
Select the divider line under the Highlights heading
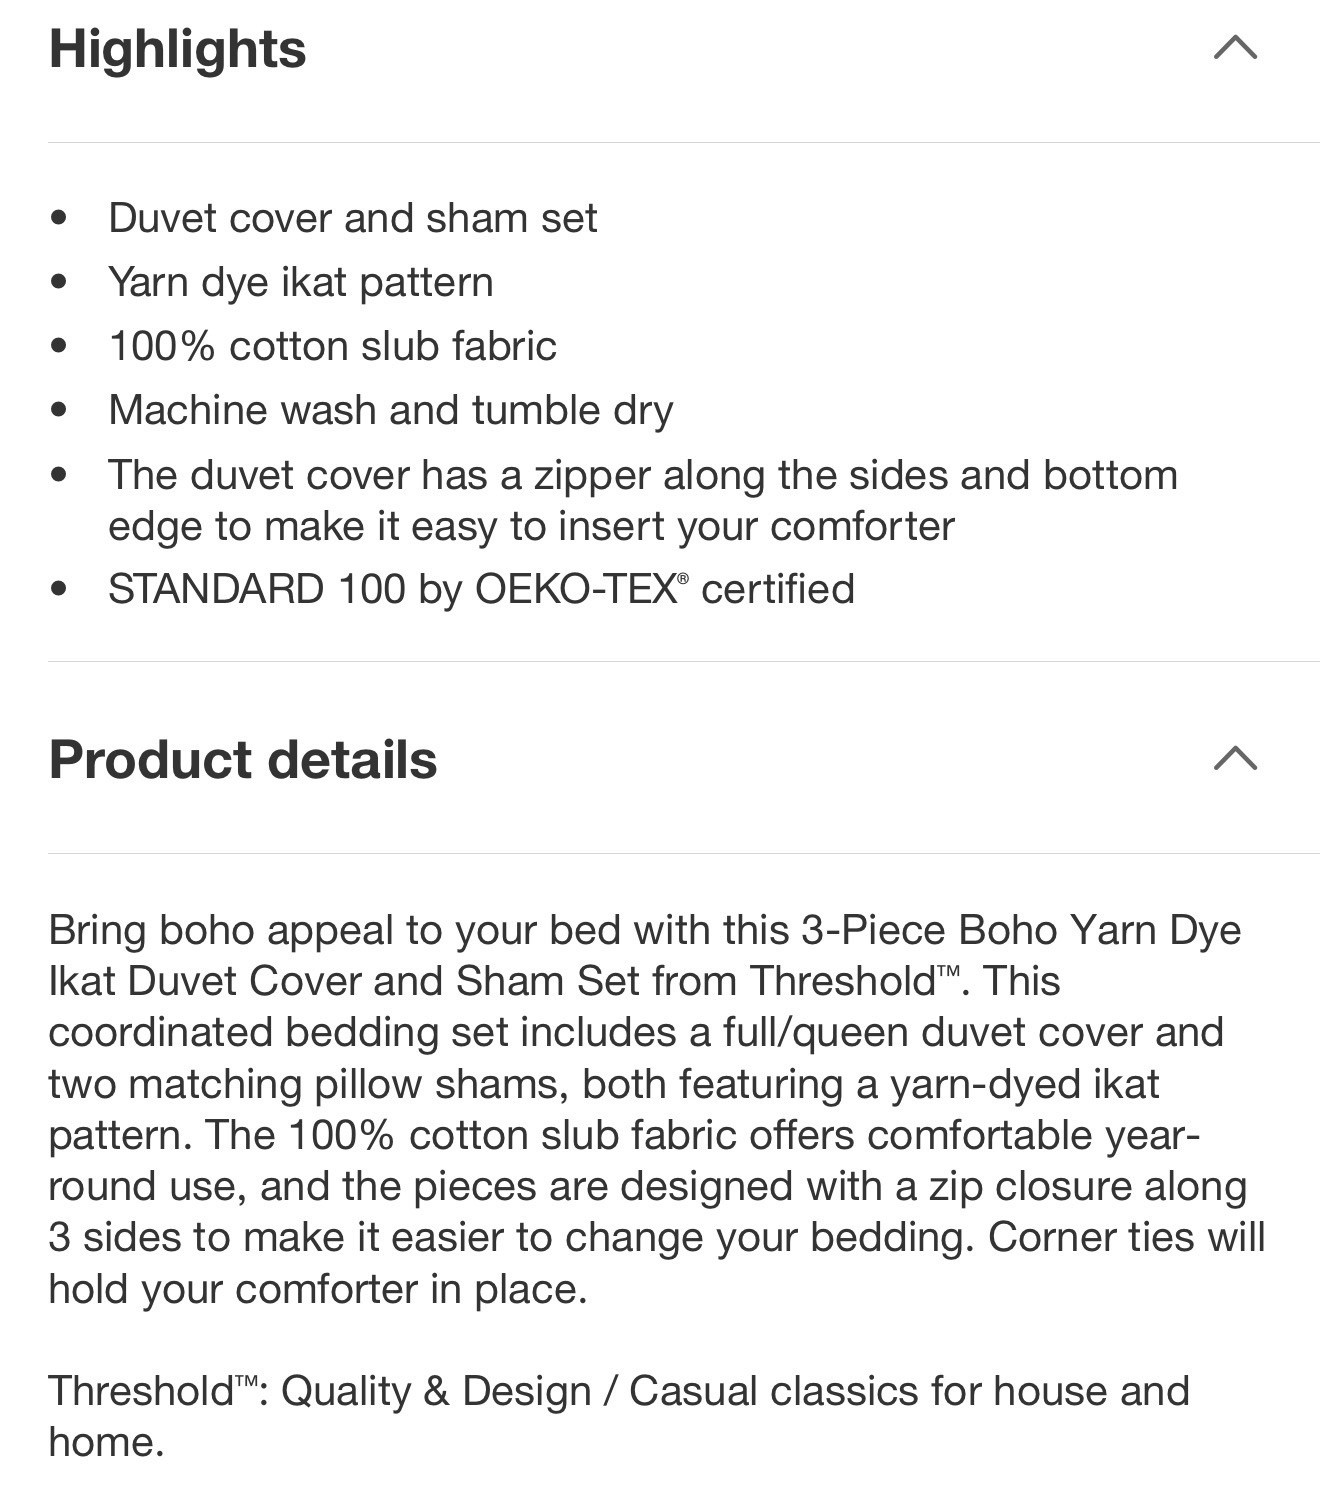(684, 142)
